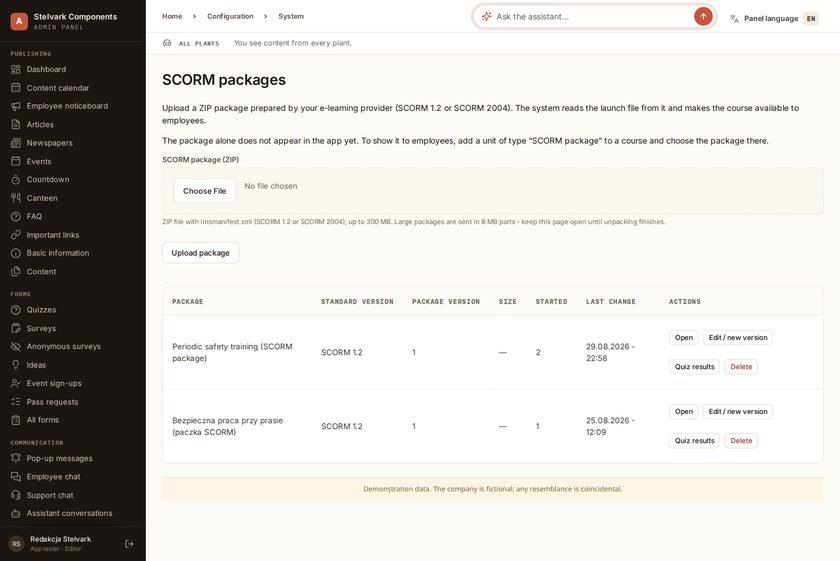Click the STANDARD VERSION column header
This screenshot has height=561, width=840.
(x=357, y=302)
